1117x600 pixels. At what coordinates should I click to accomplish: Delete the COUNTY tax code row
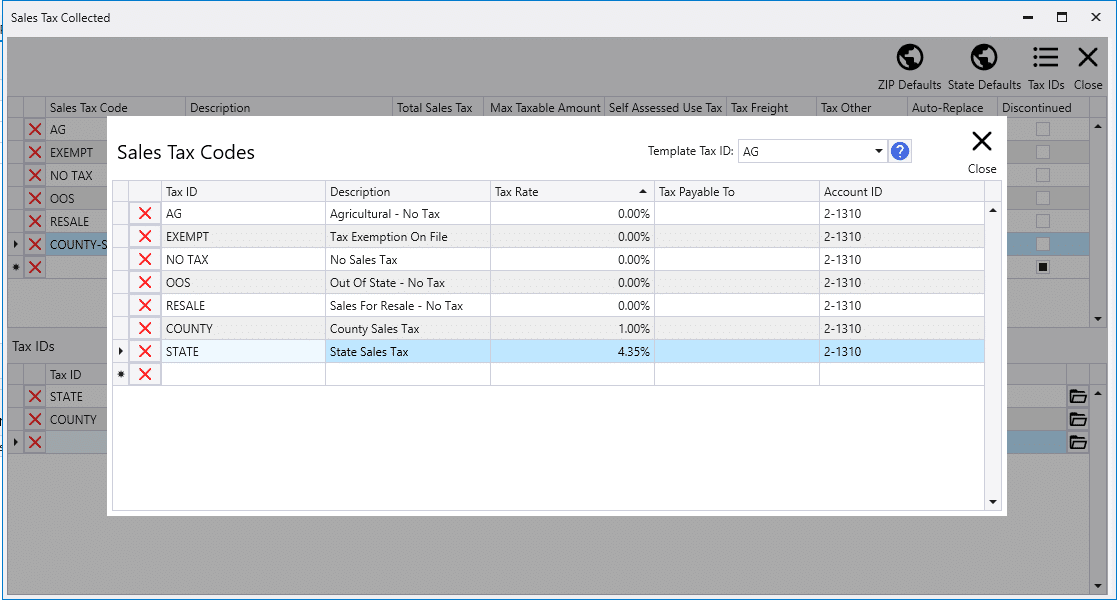[x=143, y=328]
